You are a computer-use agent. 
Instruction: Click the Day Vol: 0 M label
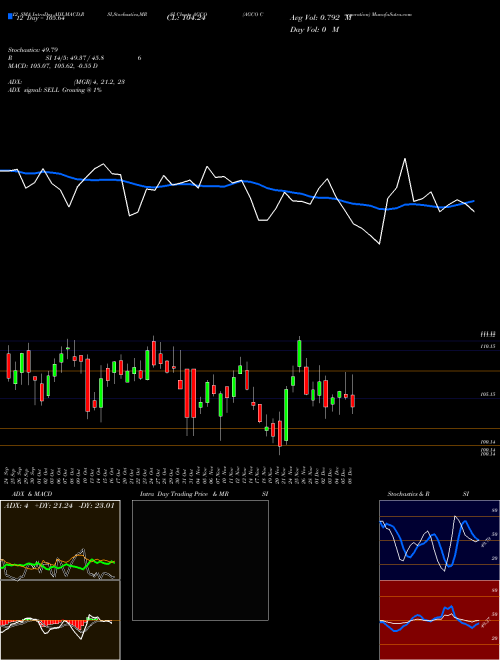pyautogui.click(x=314, y=29)
